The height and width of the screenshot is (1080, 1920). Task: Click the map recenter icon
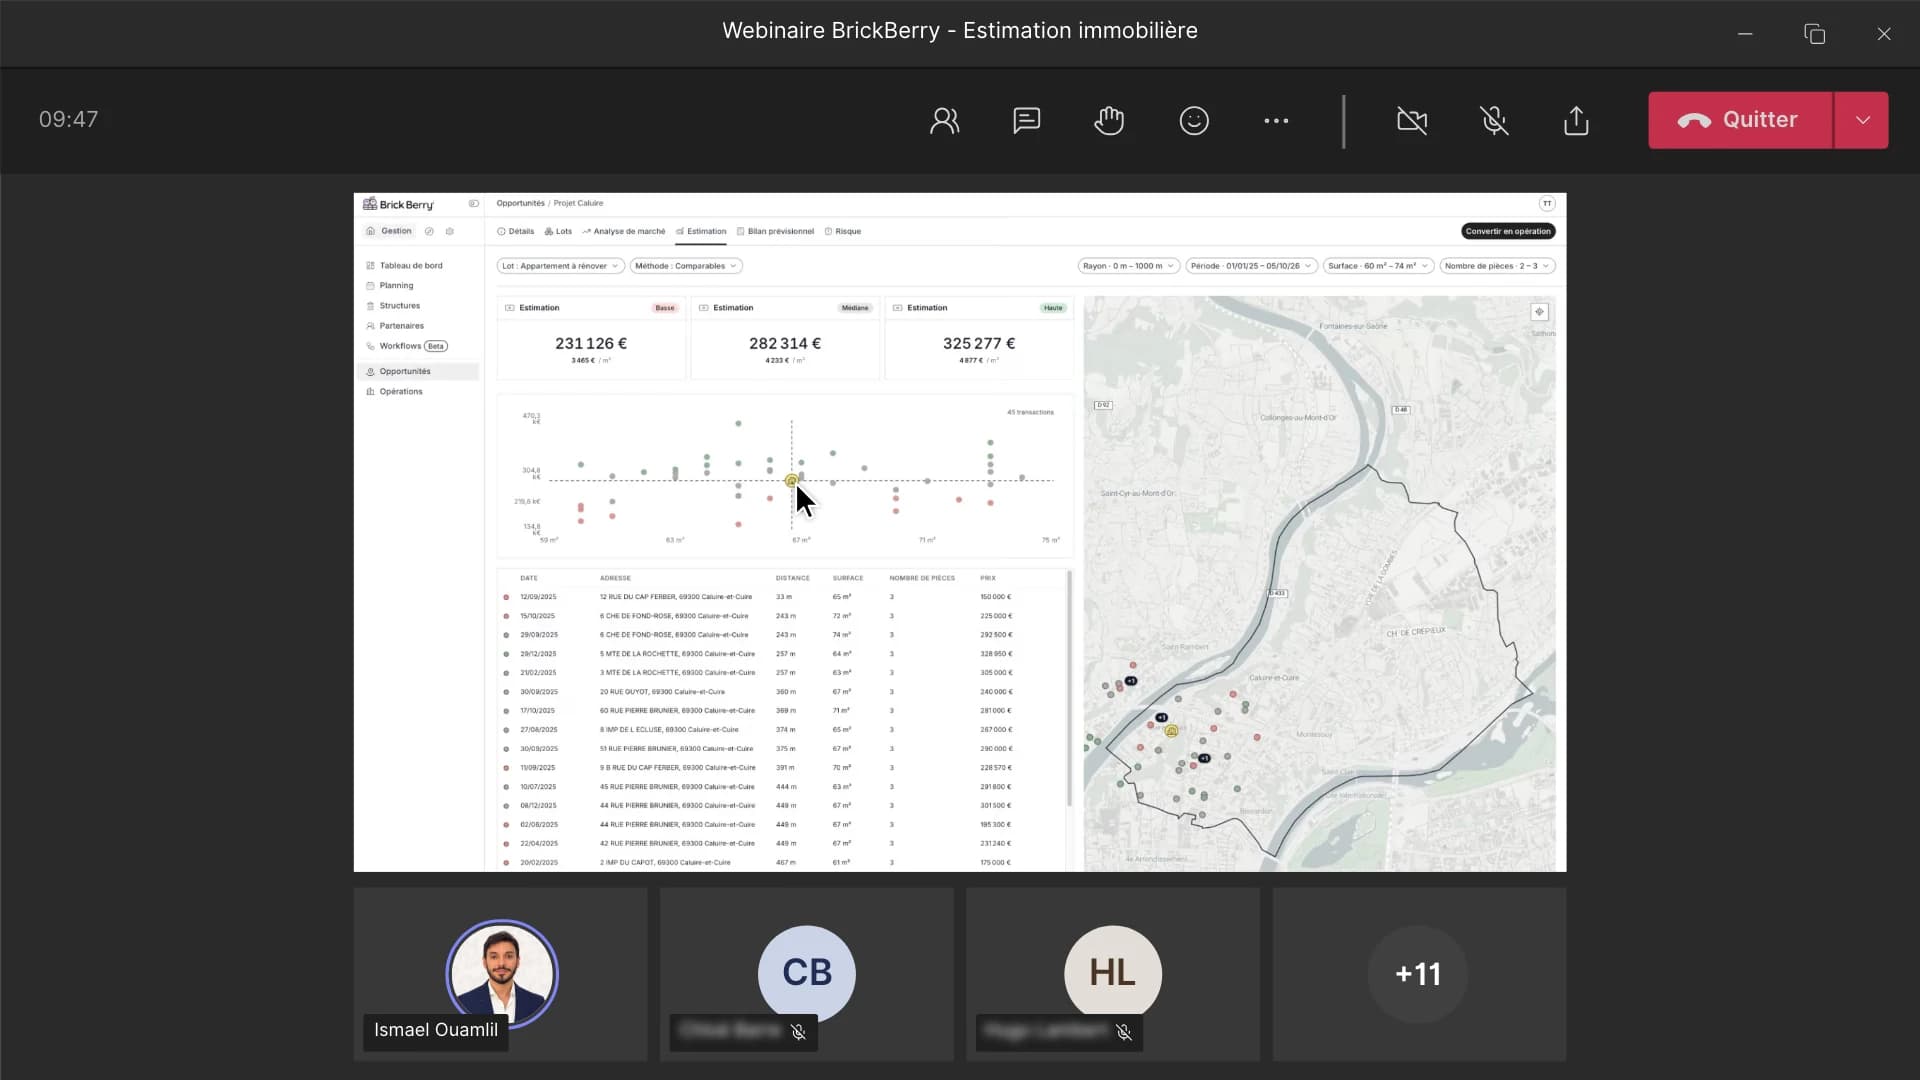1539,312
